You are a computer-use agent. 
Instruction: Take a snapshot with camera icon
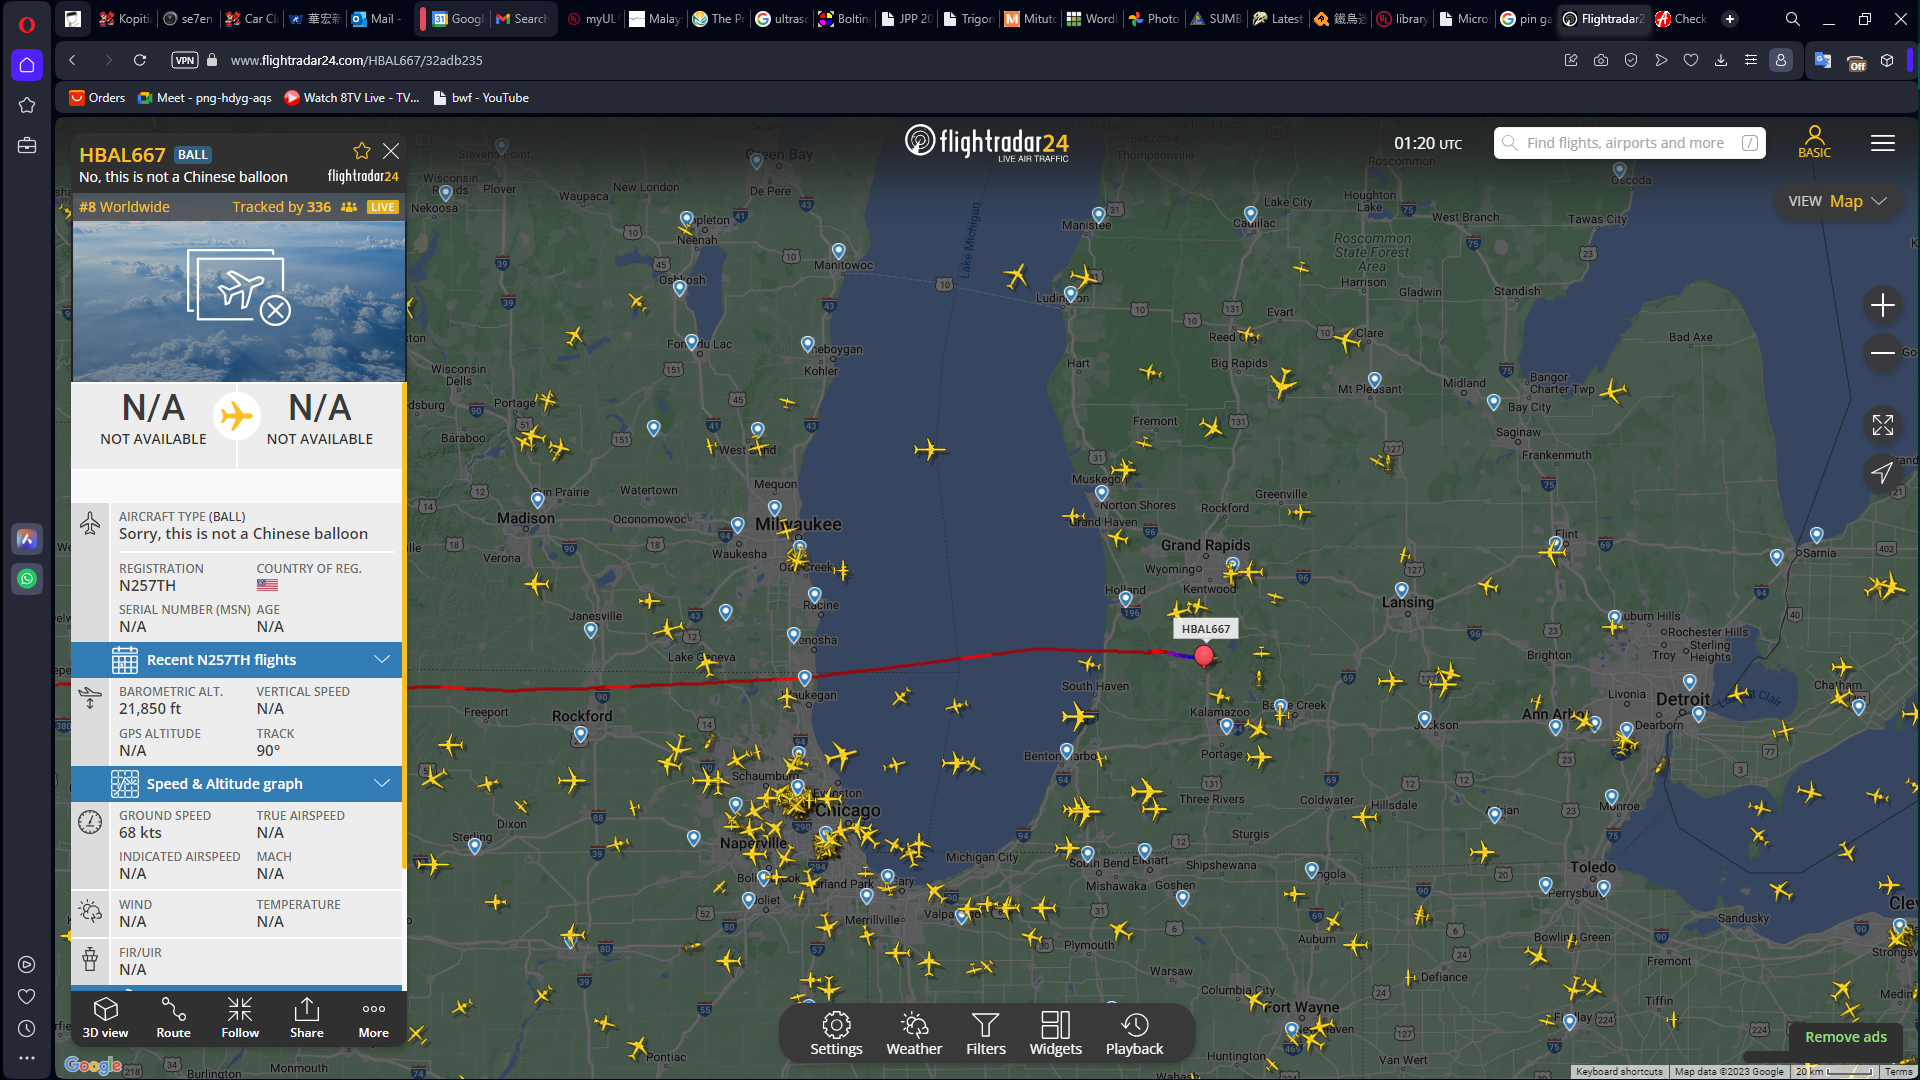(1601, 60)
